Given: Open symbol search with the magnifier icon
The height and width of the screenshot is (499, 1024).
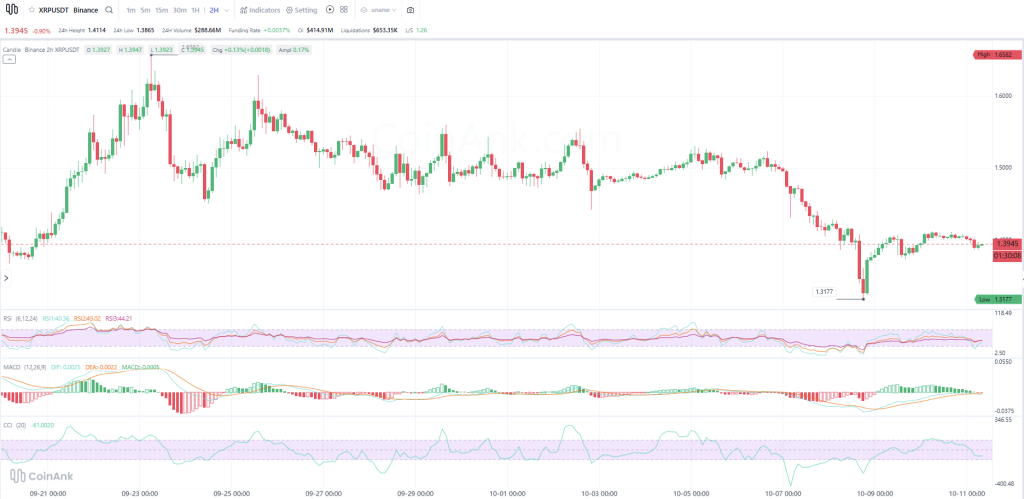Looking at the screenshot, I should (108, 10).
